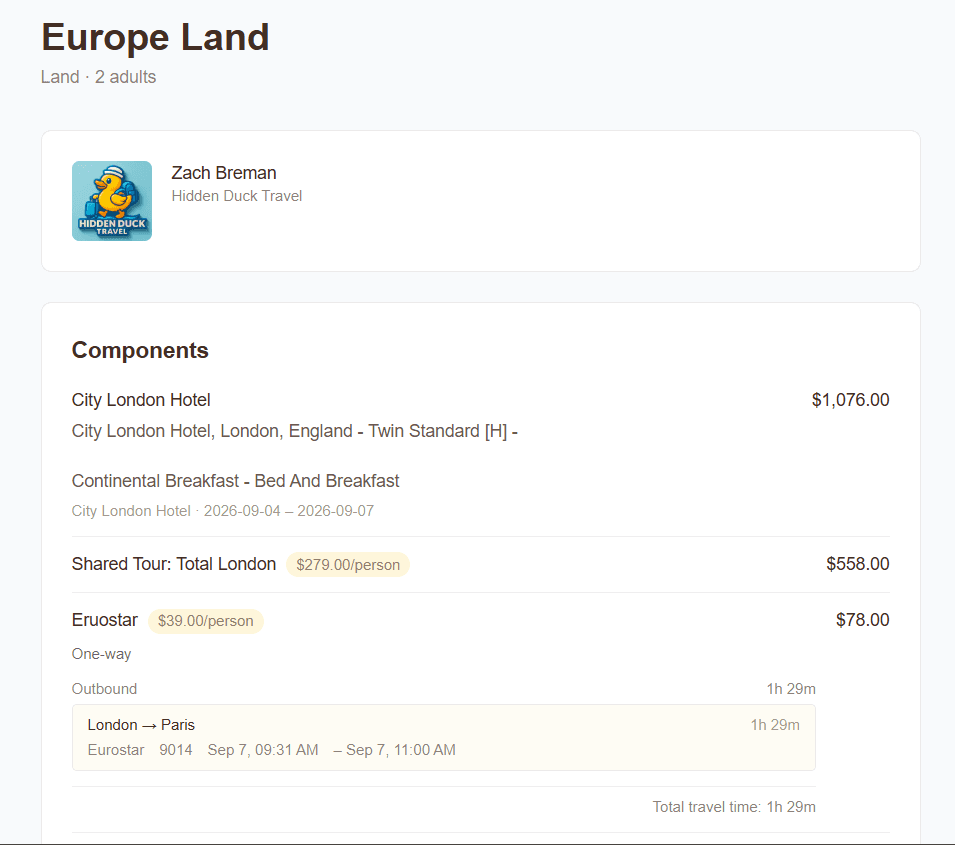This screenshot has height=845, width=955.
Task: Click the $78.00 Eruostar total
Action: pyautogui.click(x=864, y=620)
